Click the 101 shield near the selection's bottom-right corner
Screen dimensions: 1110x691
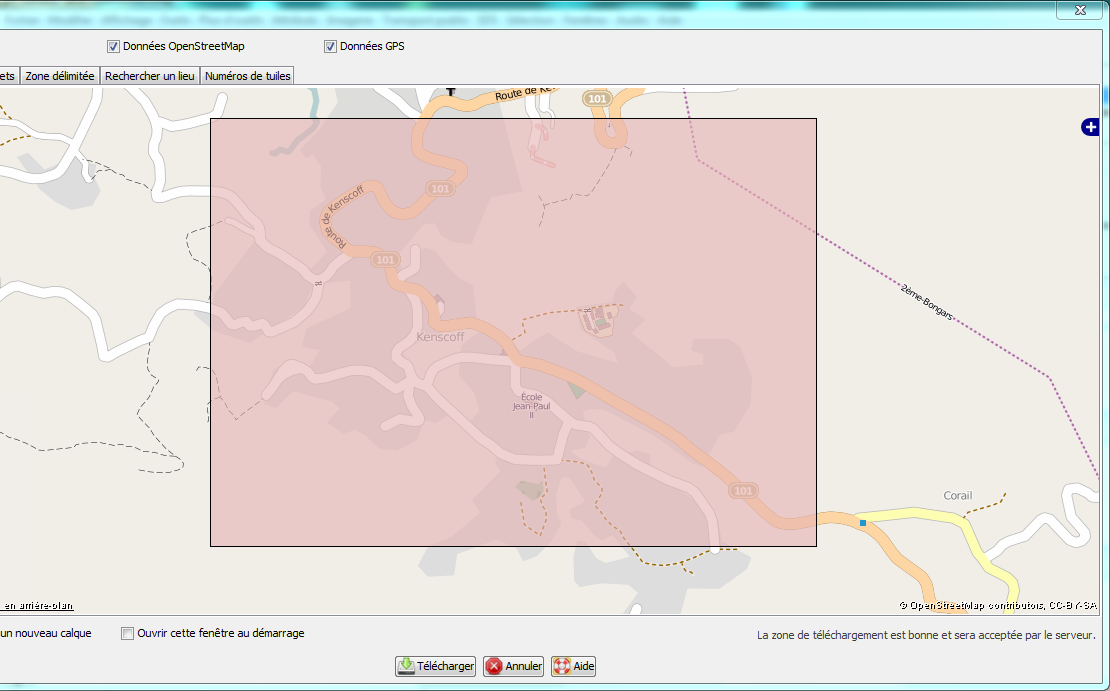pos(742,491)
